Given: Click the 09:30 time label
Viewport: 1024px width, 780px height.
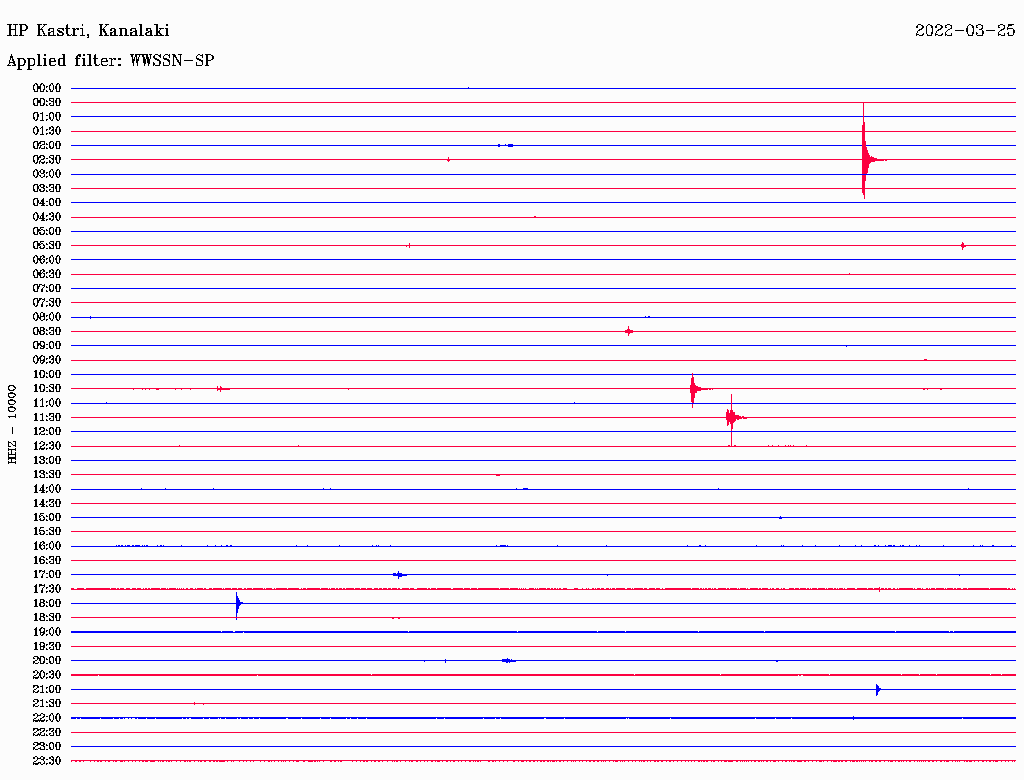Looking at the screenshot, I should pos(47,360).
